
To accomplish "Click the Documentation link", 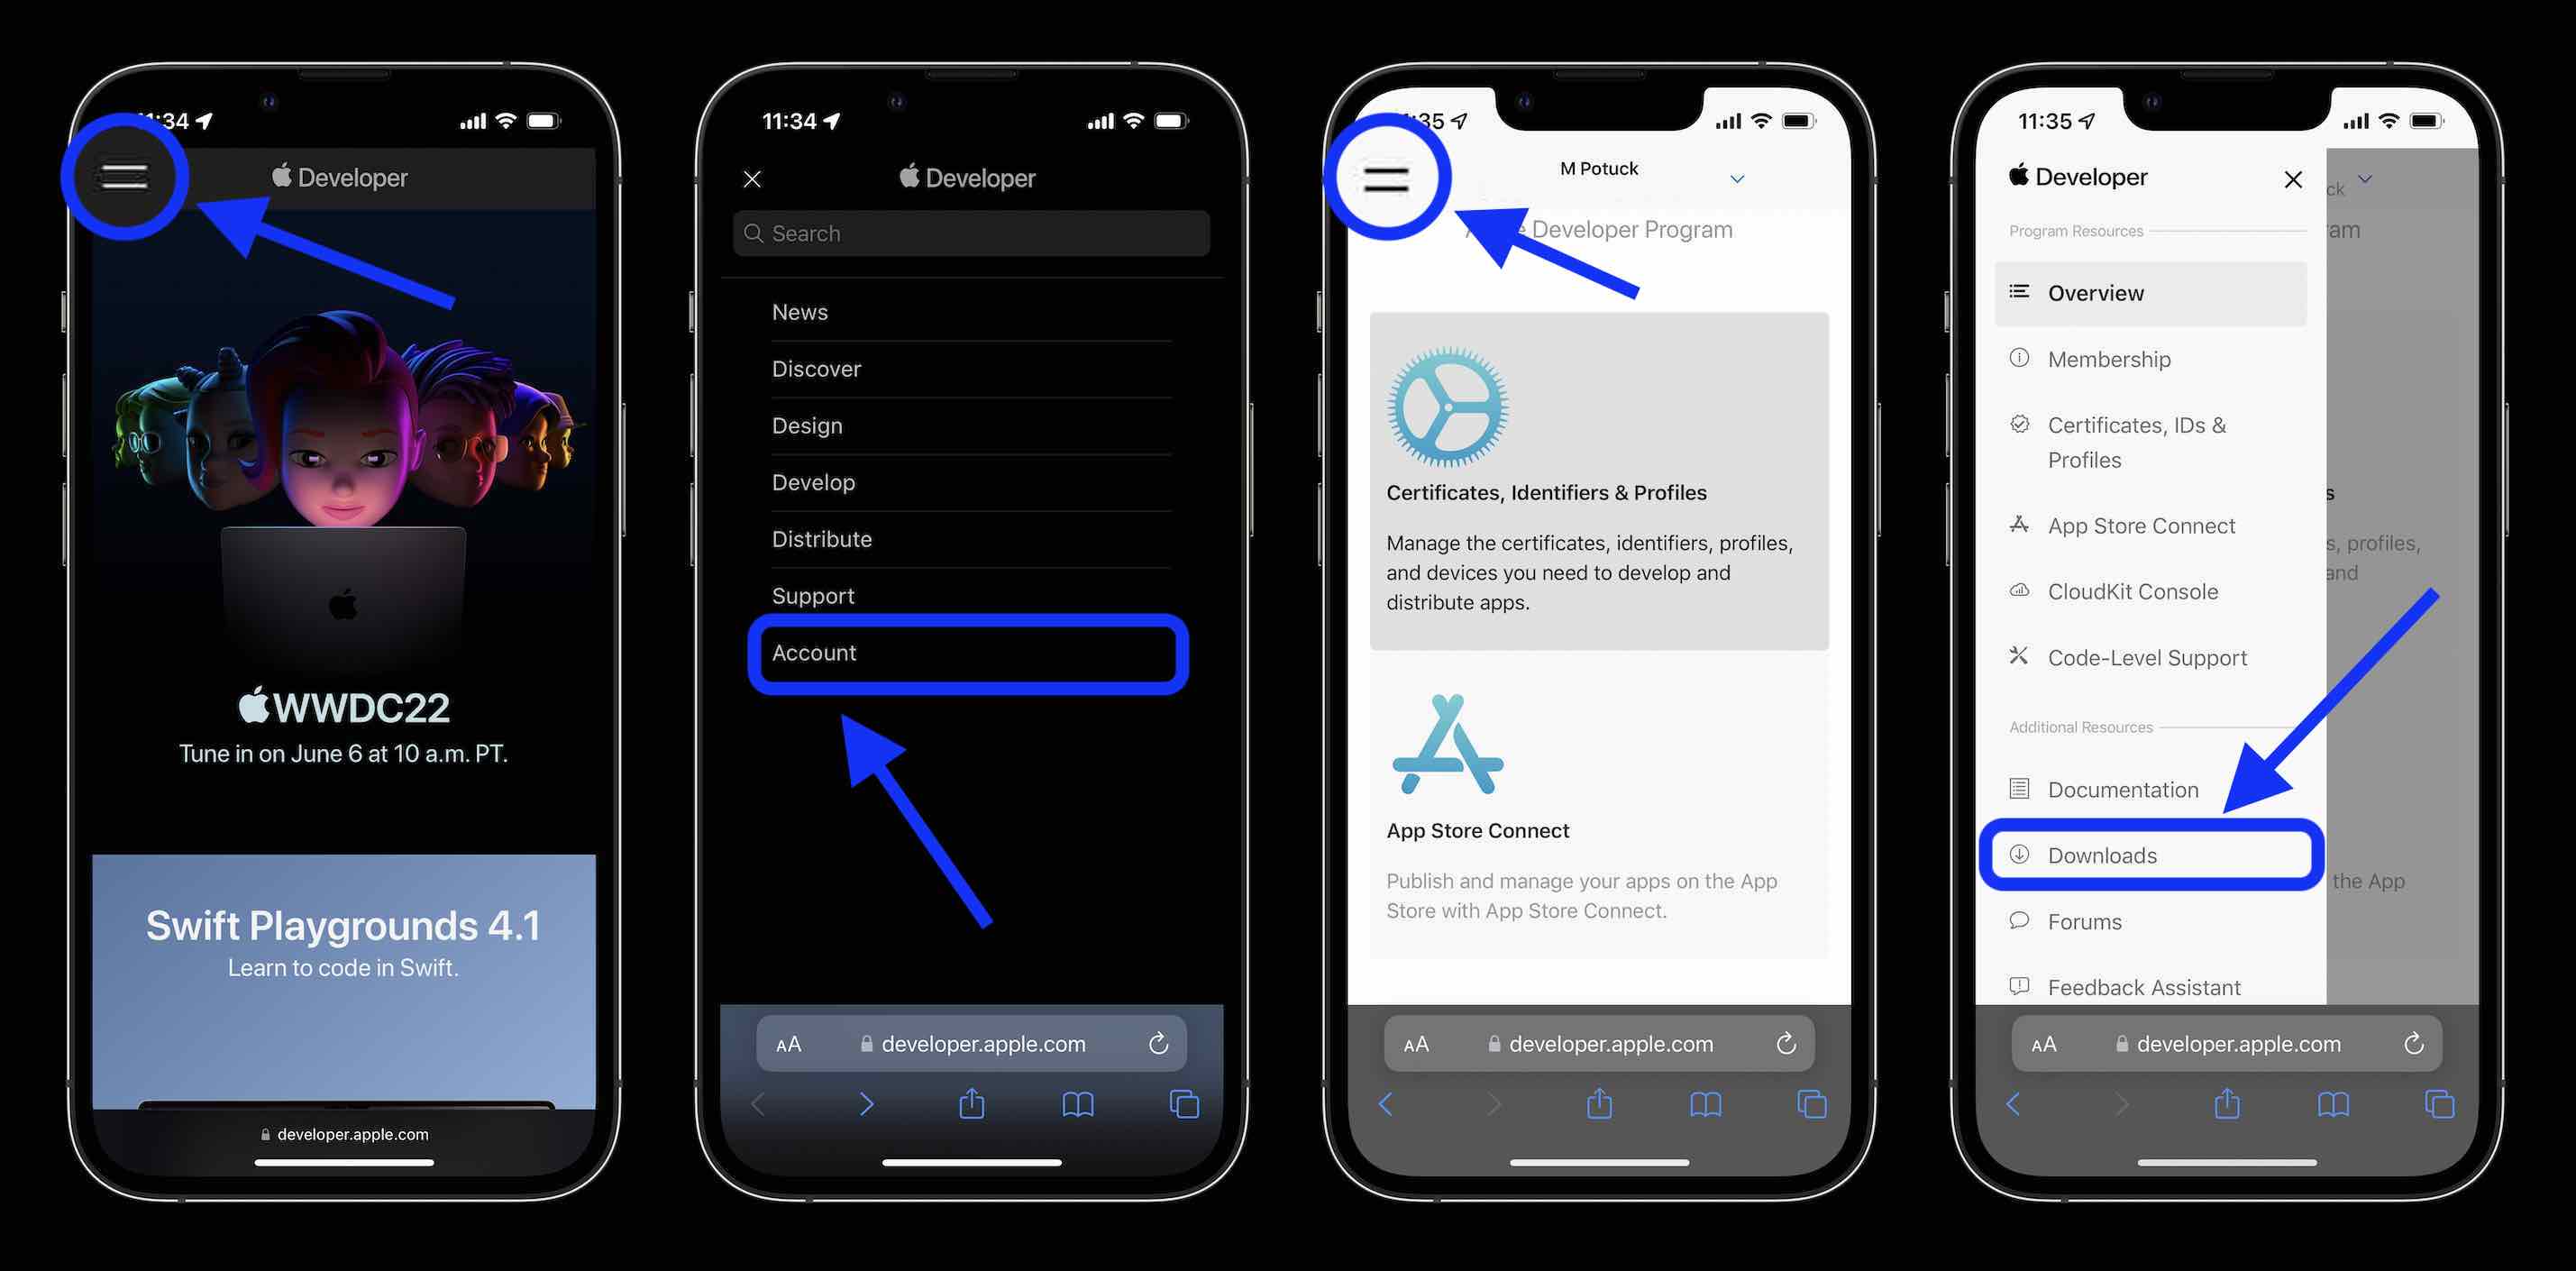I will [2123, 788].
